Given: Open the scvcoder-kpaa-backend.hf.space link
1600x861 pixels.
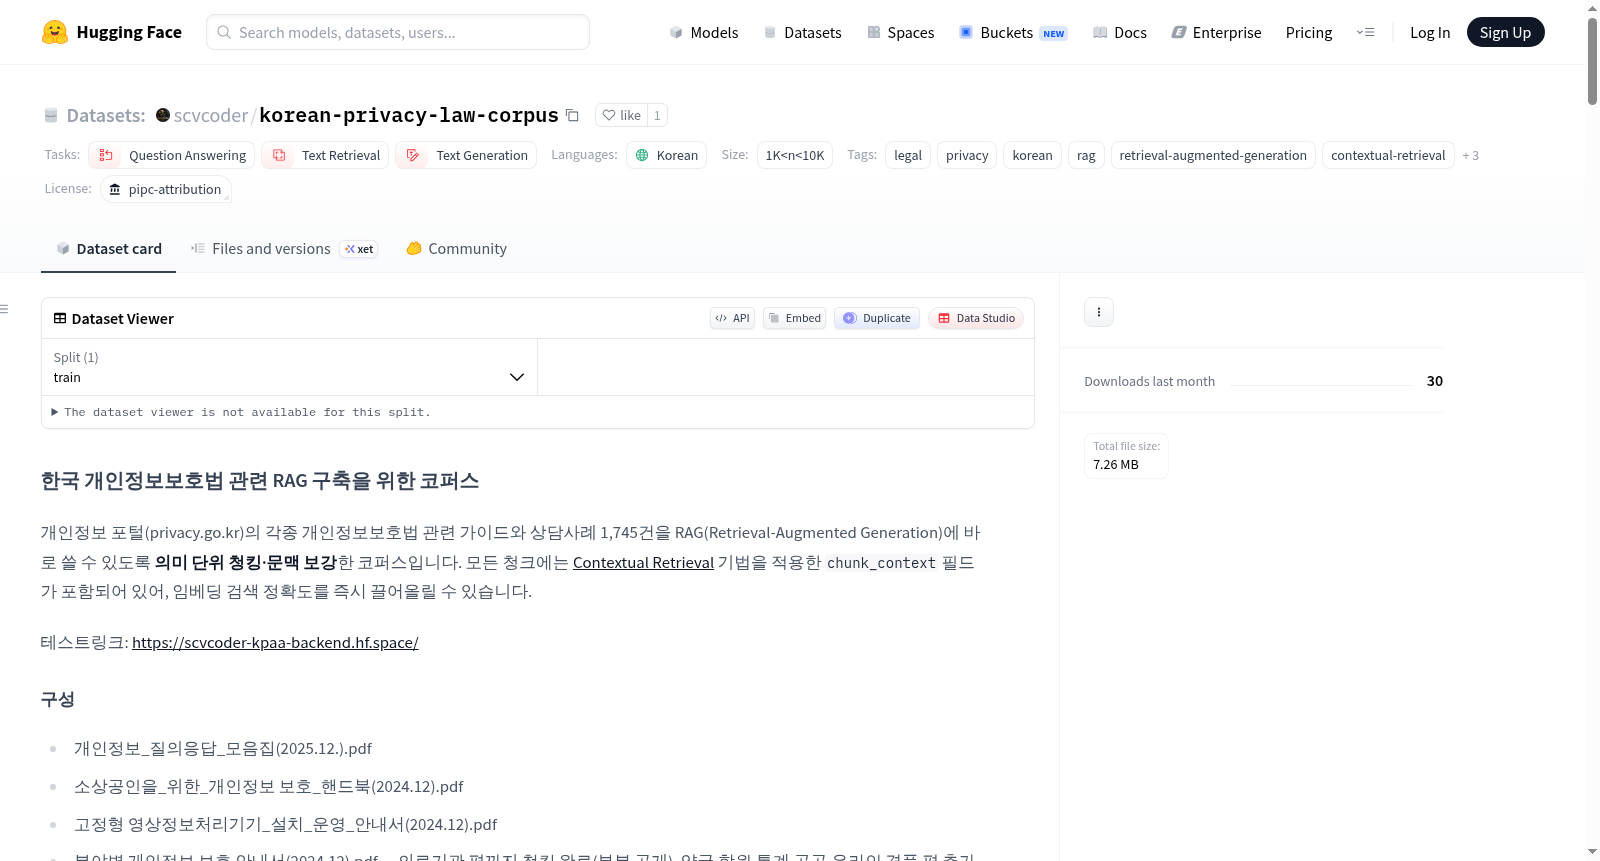Looking at the screenshot, I should [x=275, y=643].
